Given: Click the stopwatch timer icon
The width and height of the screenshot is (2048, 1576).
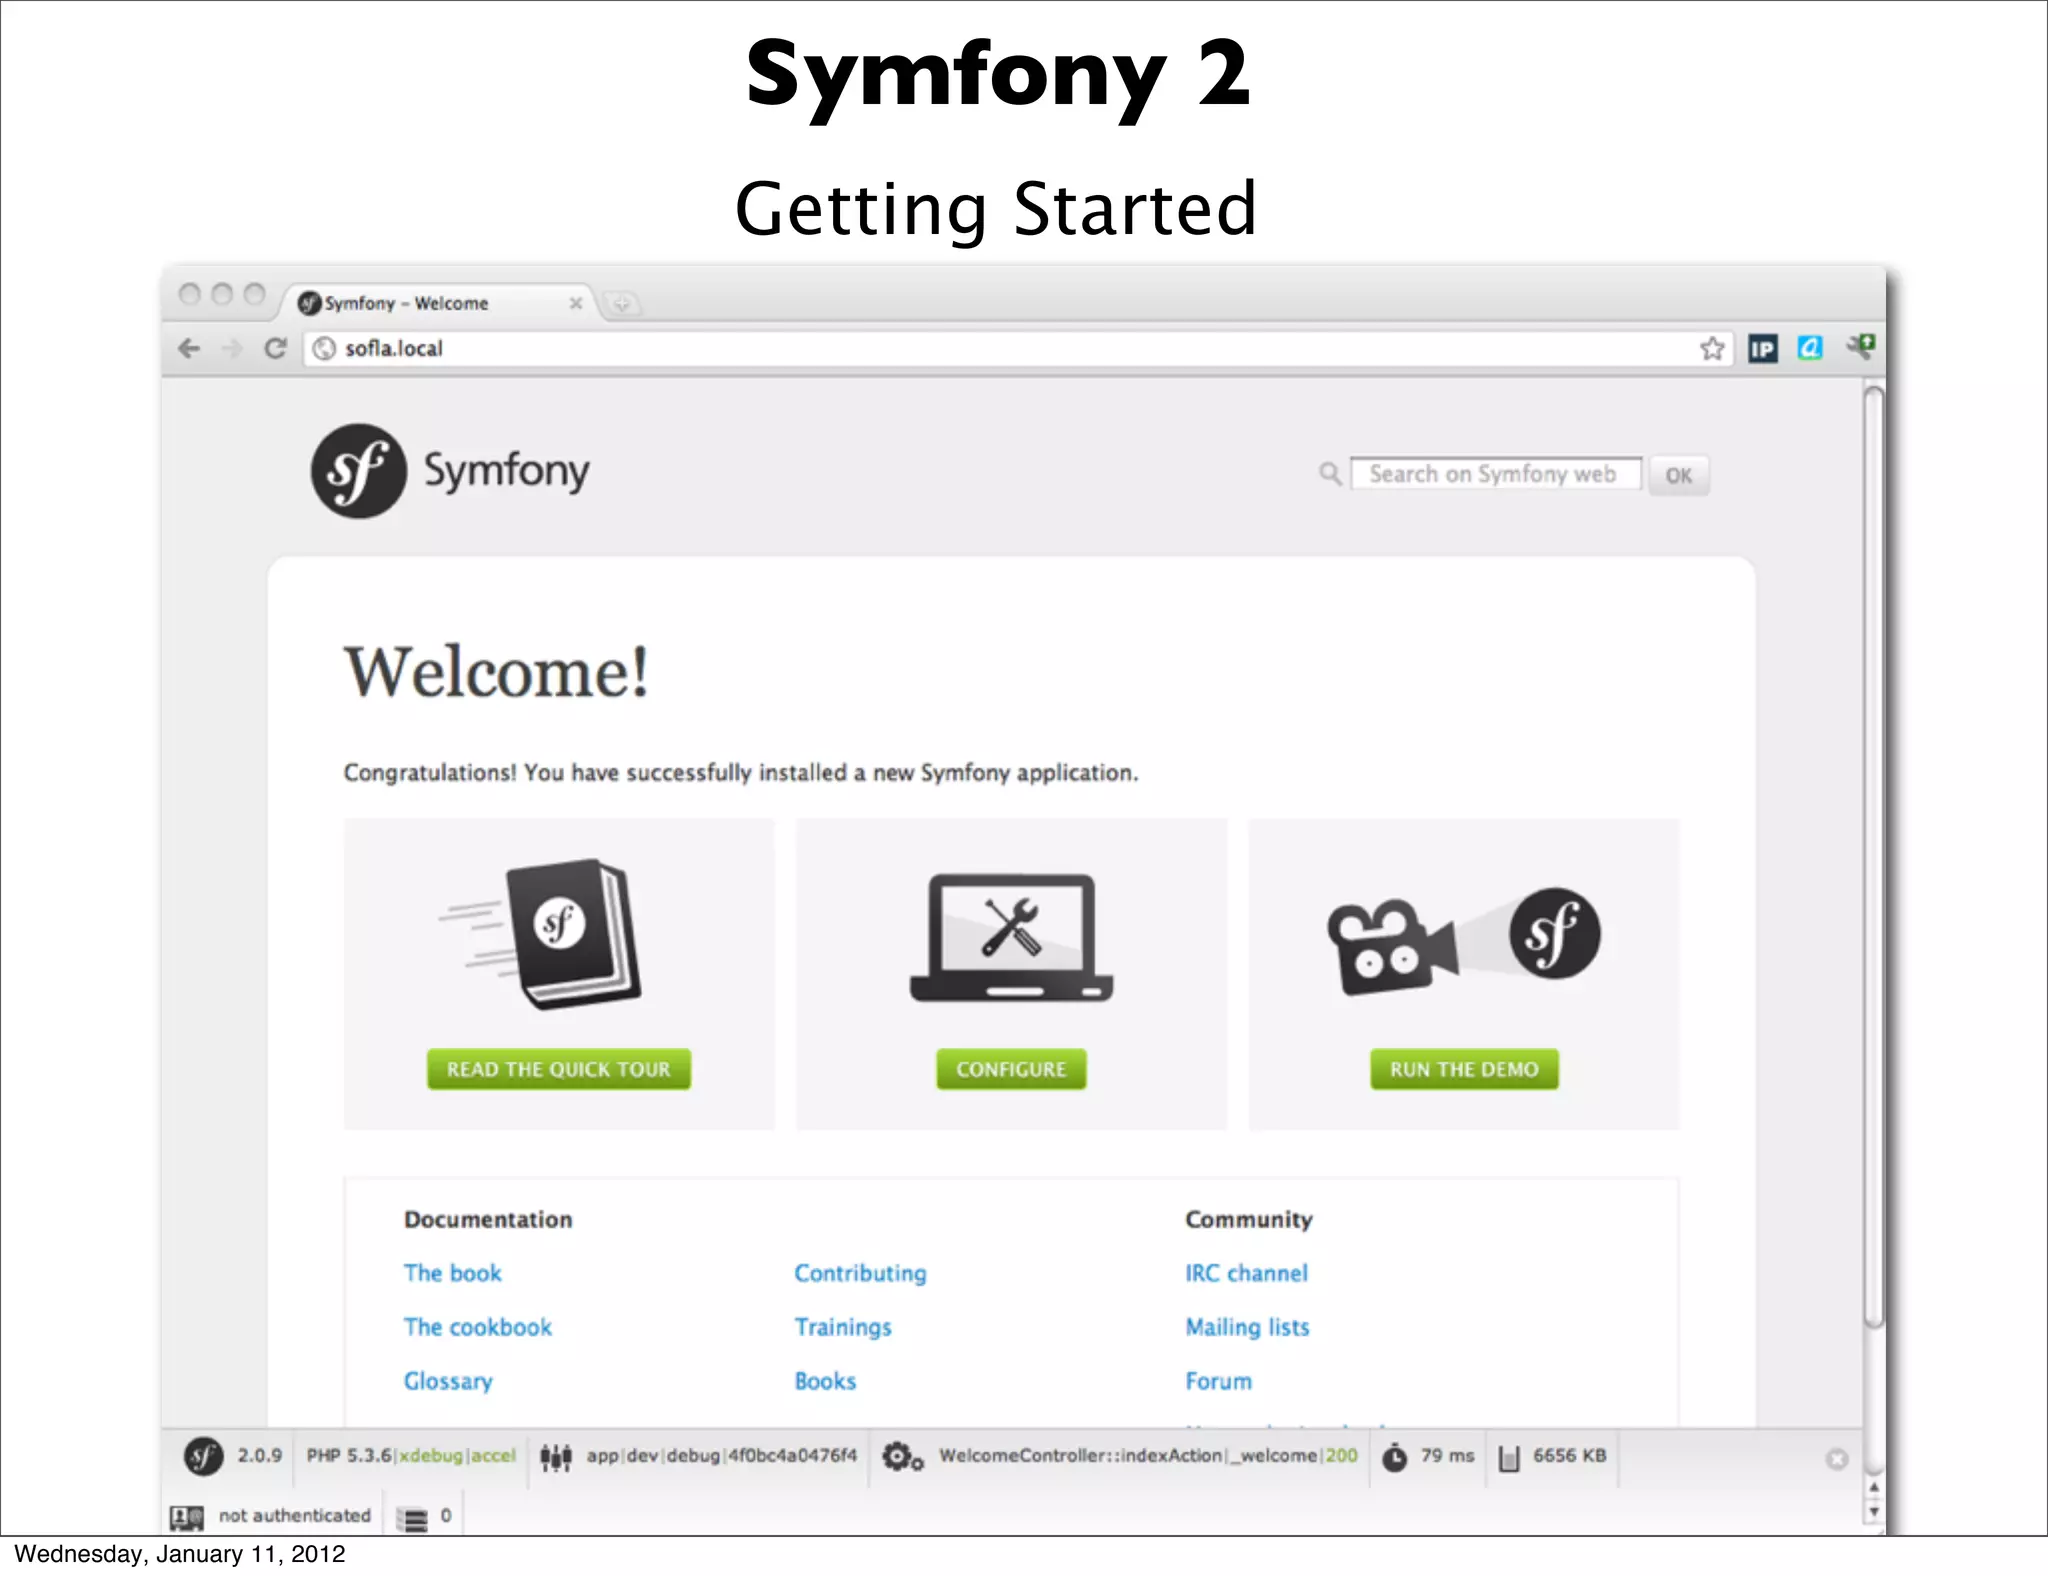Looking at the screenshot, I should click(1394, 1457).
